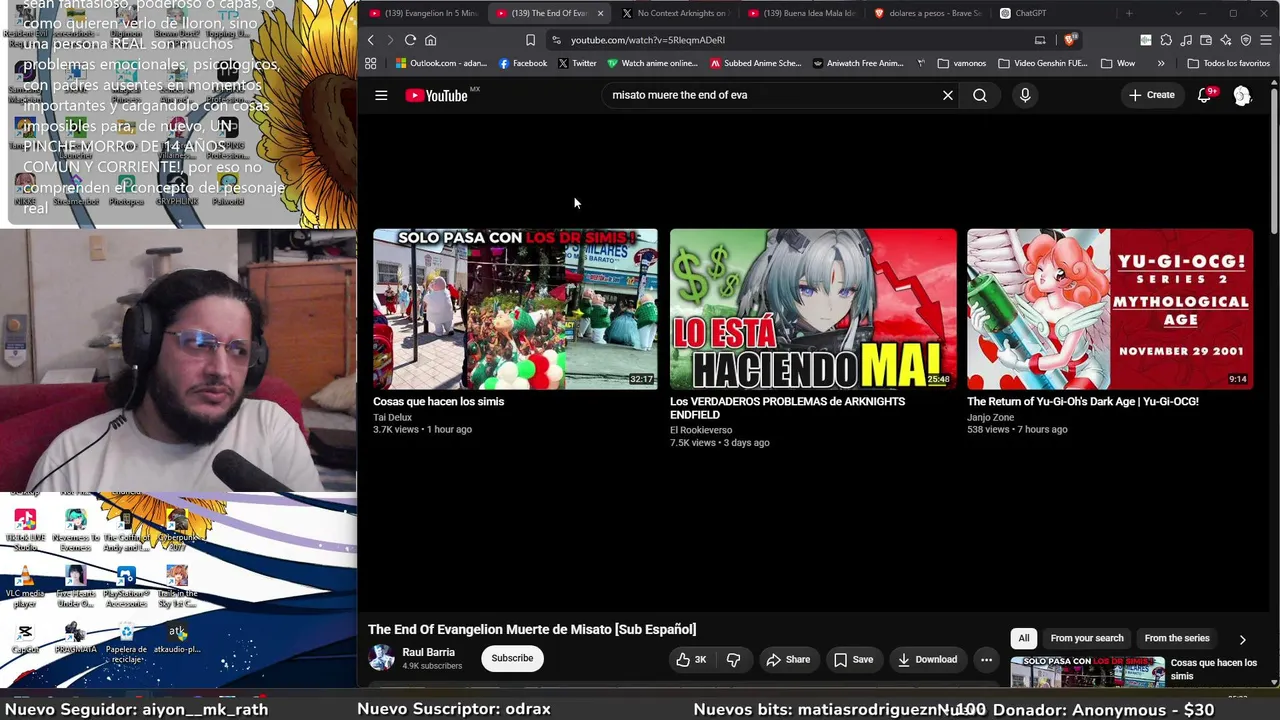Select From the series filter chip
The height and width of the screenshot is (720, 1280).
(x=1177, y=638)
